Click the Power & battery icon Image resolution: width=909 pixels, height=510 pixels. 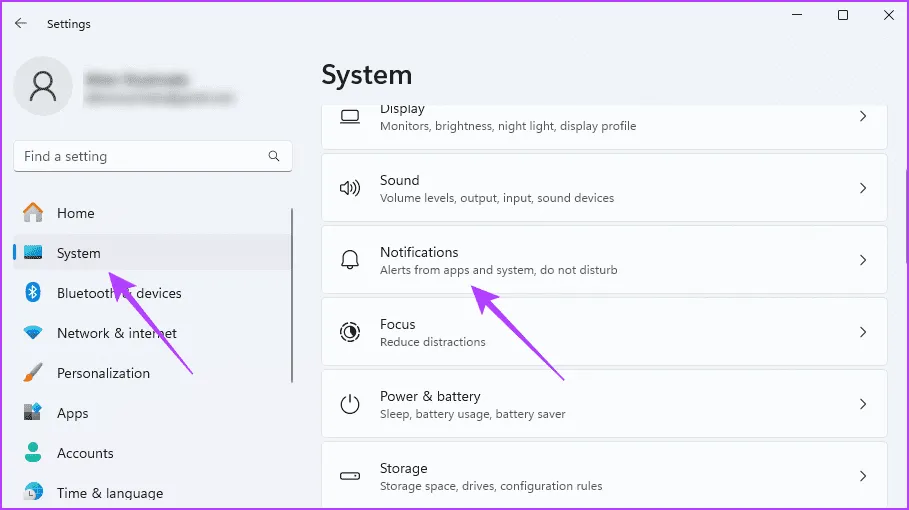[350, 404]
